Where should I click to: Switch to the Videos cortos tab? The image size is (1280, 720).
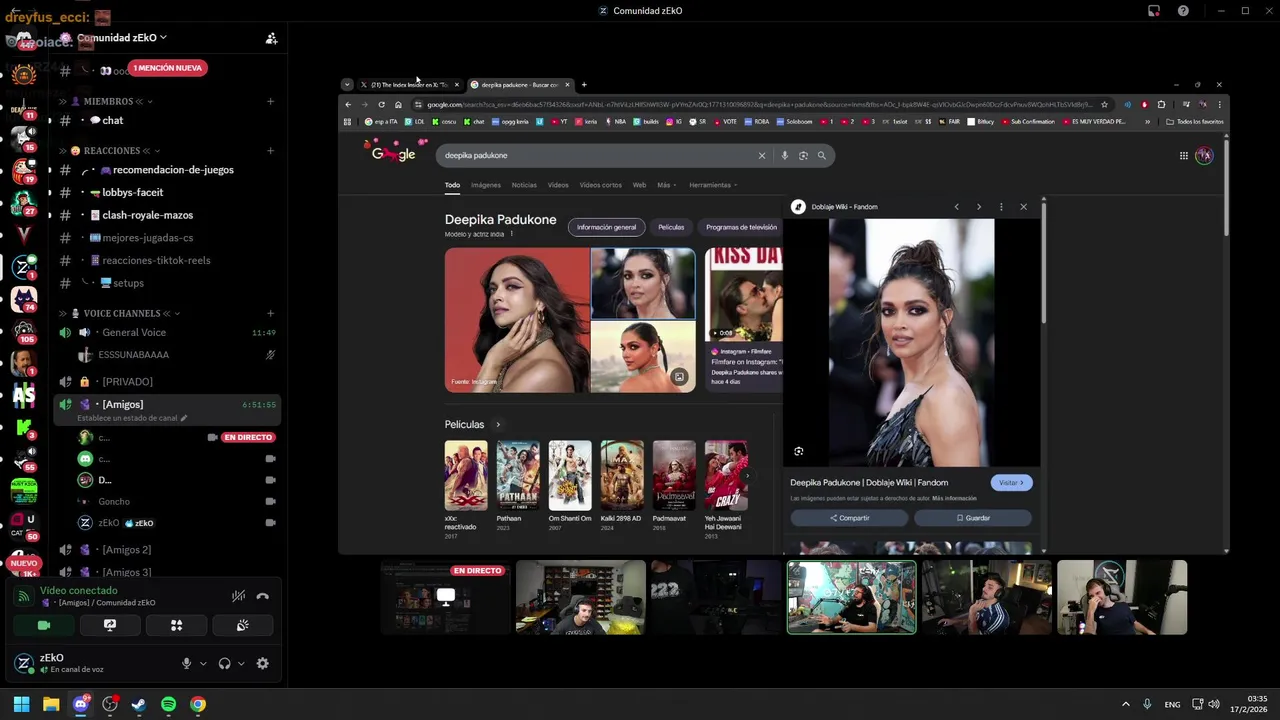pyautogui.click(x=600, y=185)
